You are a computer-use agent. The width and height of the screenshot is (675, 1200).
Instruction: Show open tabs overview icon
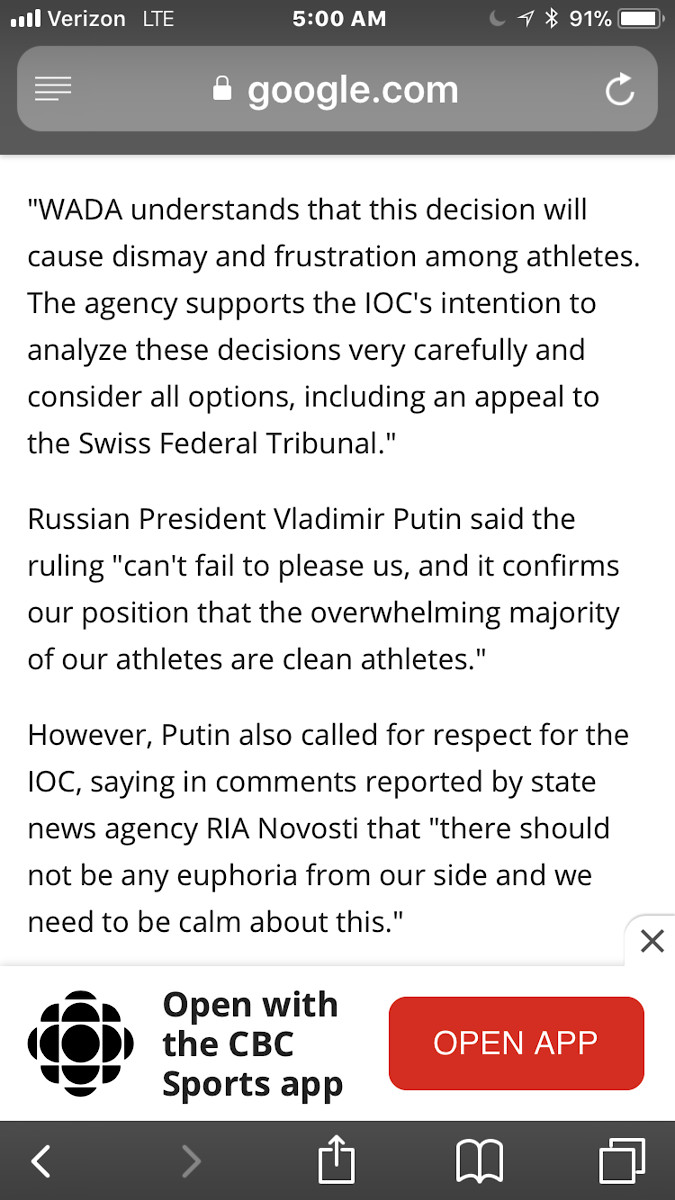[x=623, y=1161]
